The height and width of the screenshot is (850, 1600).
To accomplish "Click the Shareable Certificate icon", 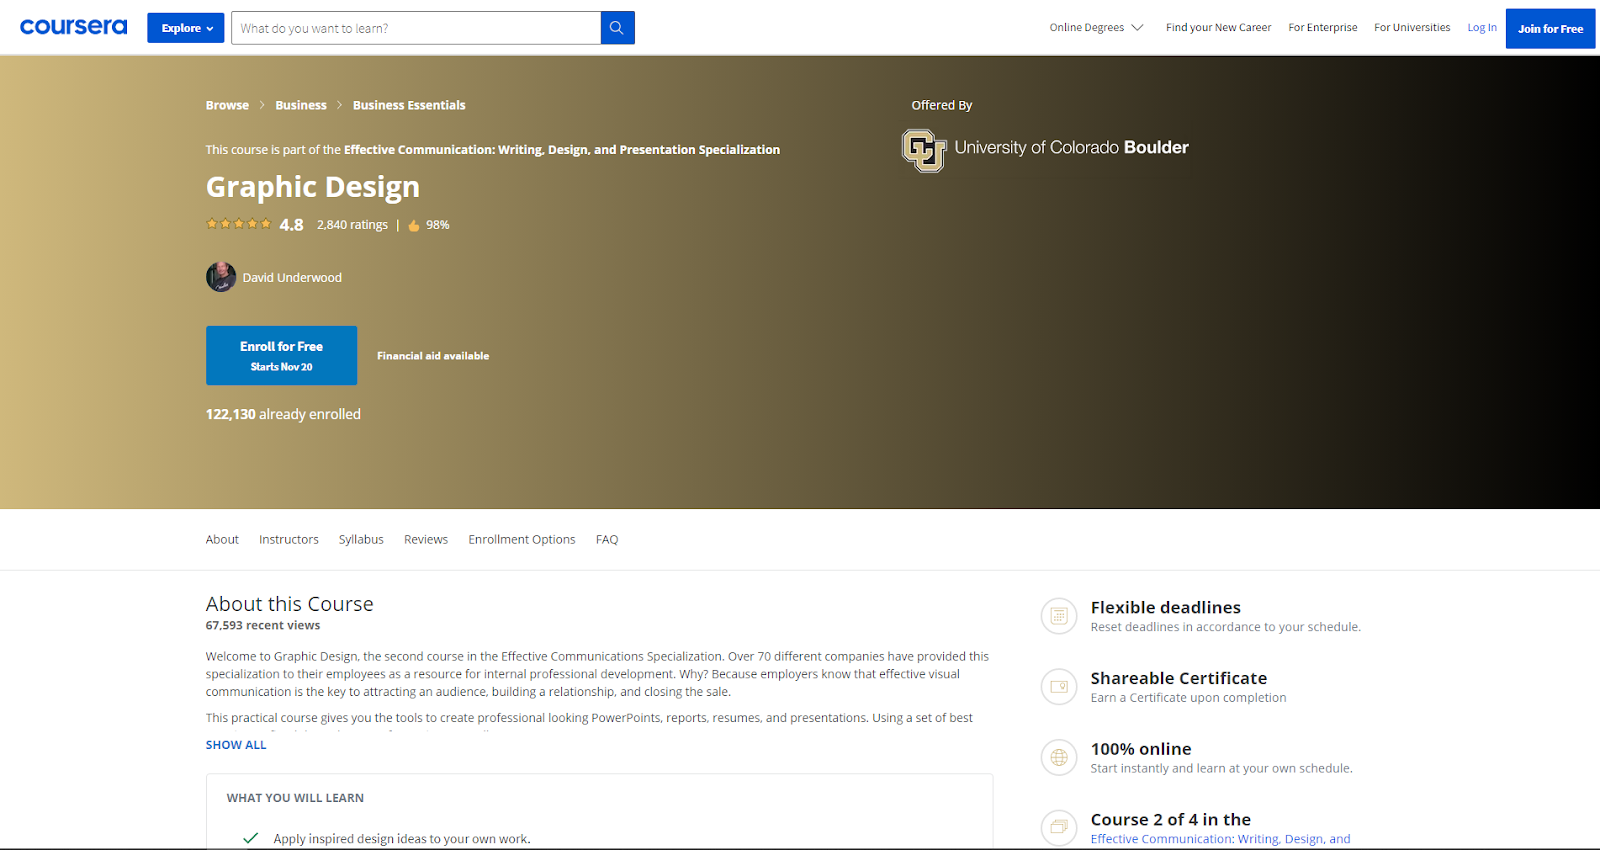I will pyautogui.click(x=1059, y=687).
